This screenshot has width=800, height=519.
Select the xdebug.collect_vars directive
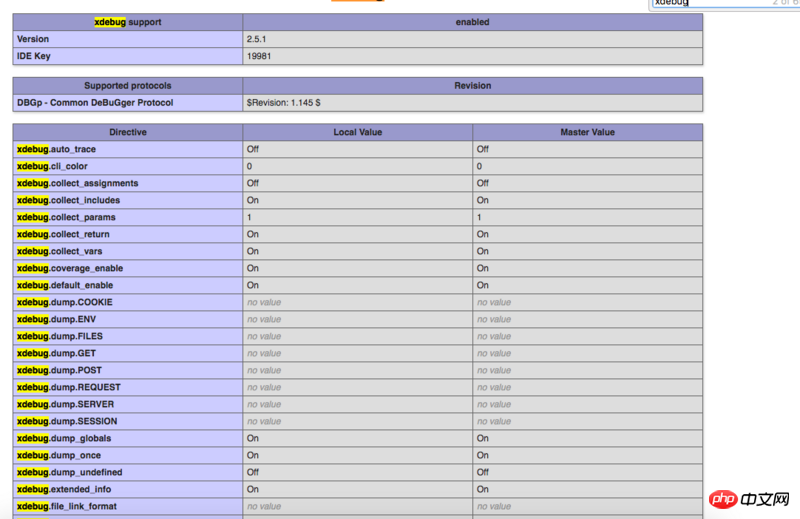click(128, 251)
